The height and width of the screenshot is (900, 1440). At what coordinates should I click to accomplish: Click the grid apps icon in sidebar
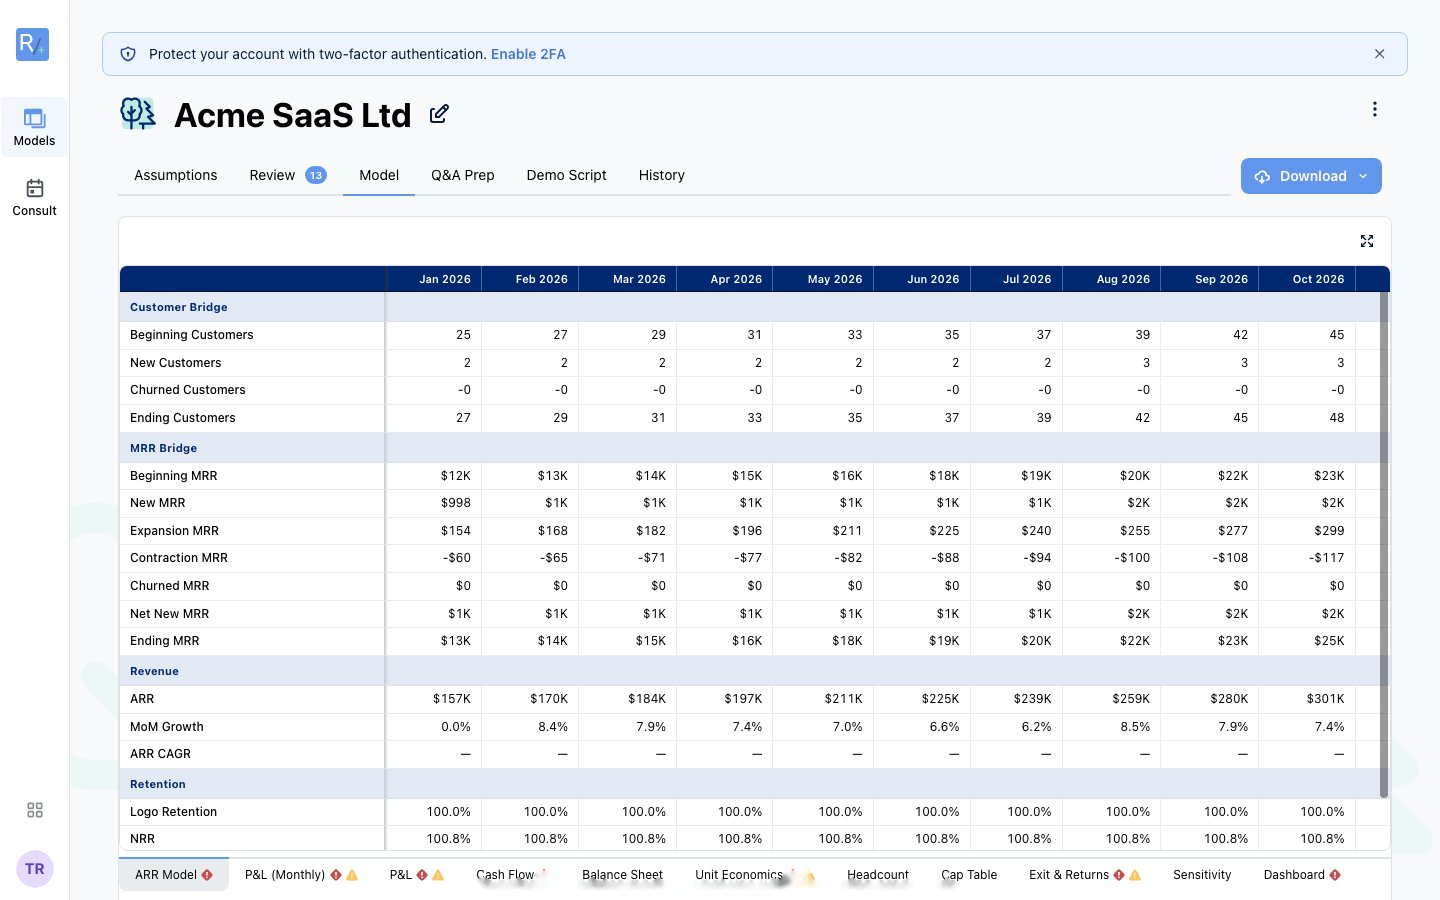click(35, 810)
